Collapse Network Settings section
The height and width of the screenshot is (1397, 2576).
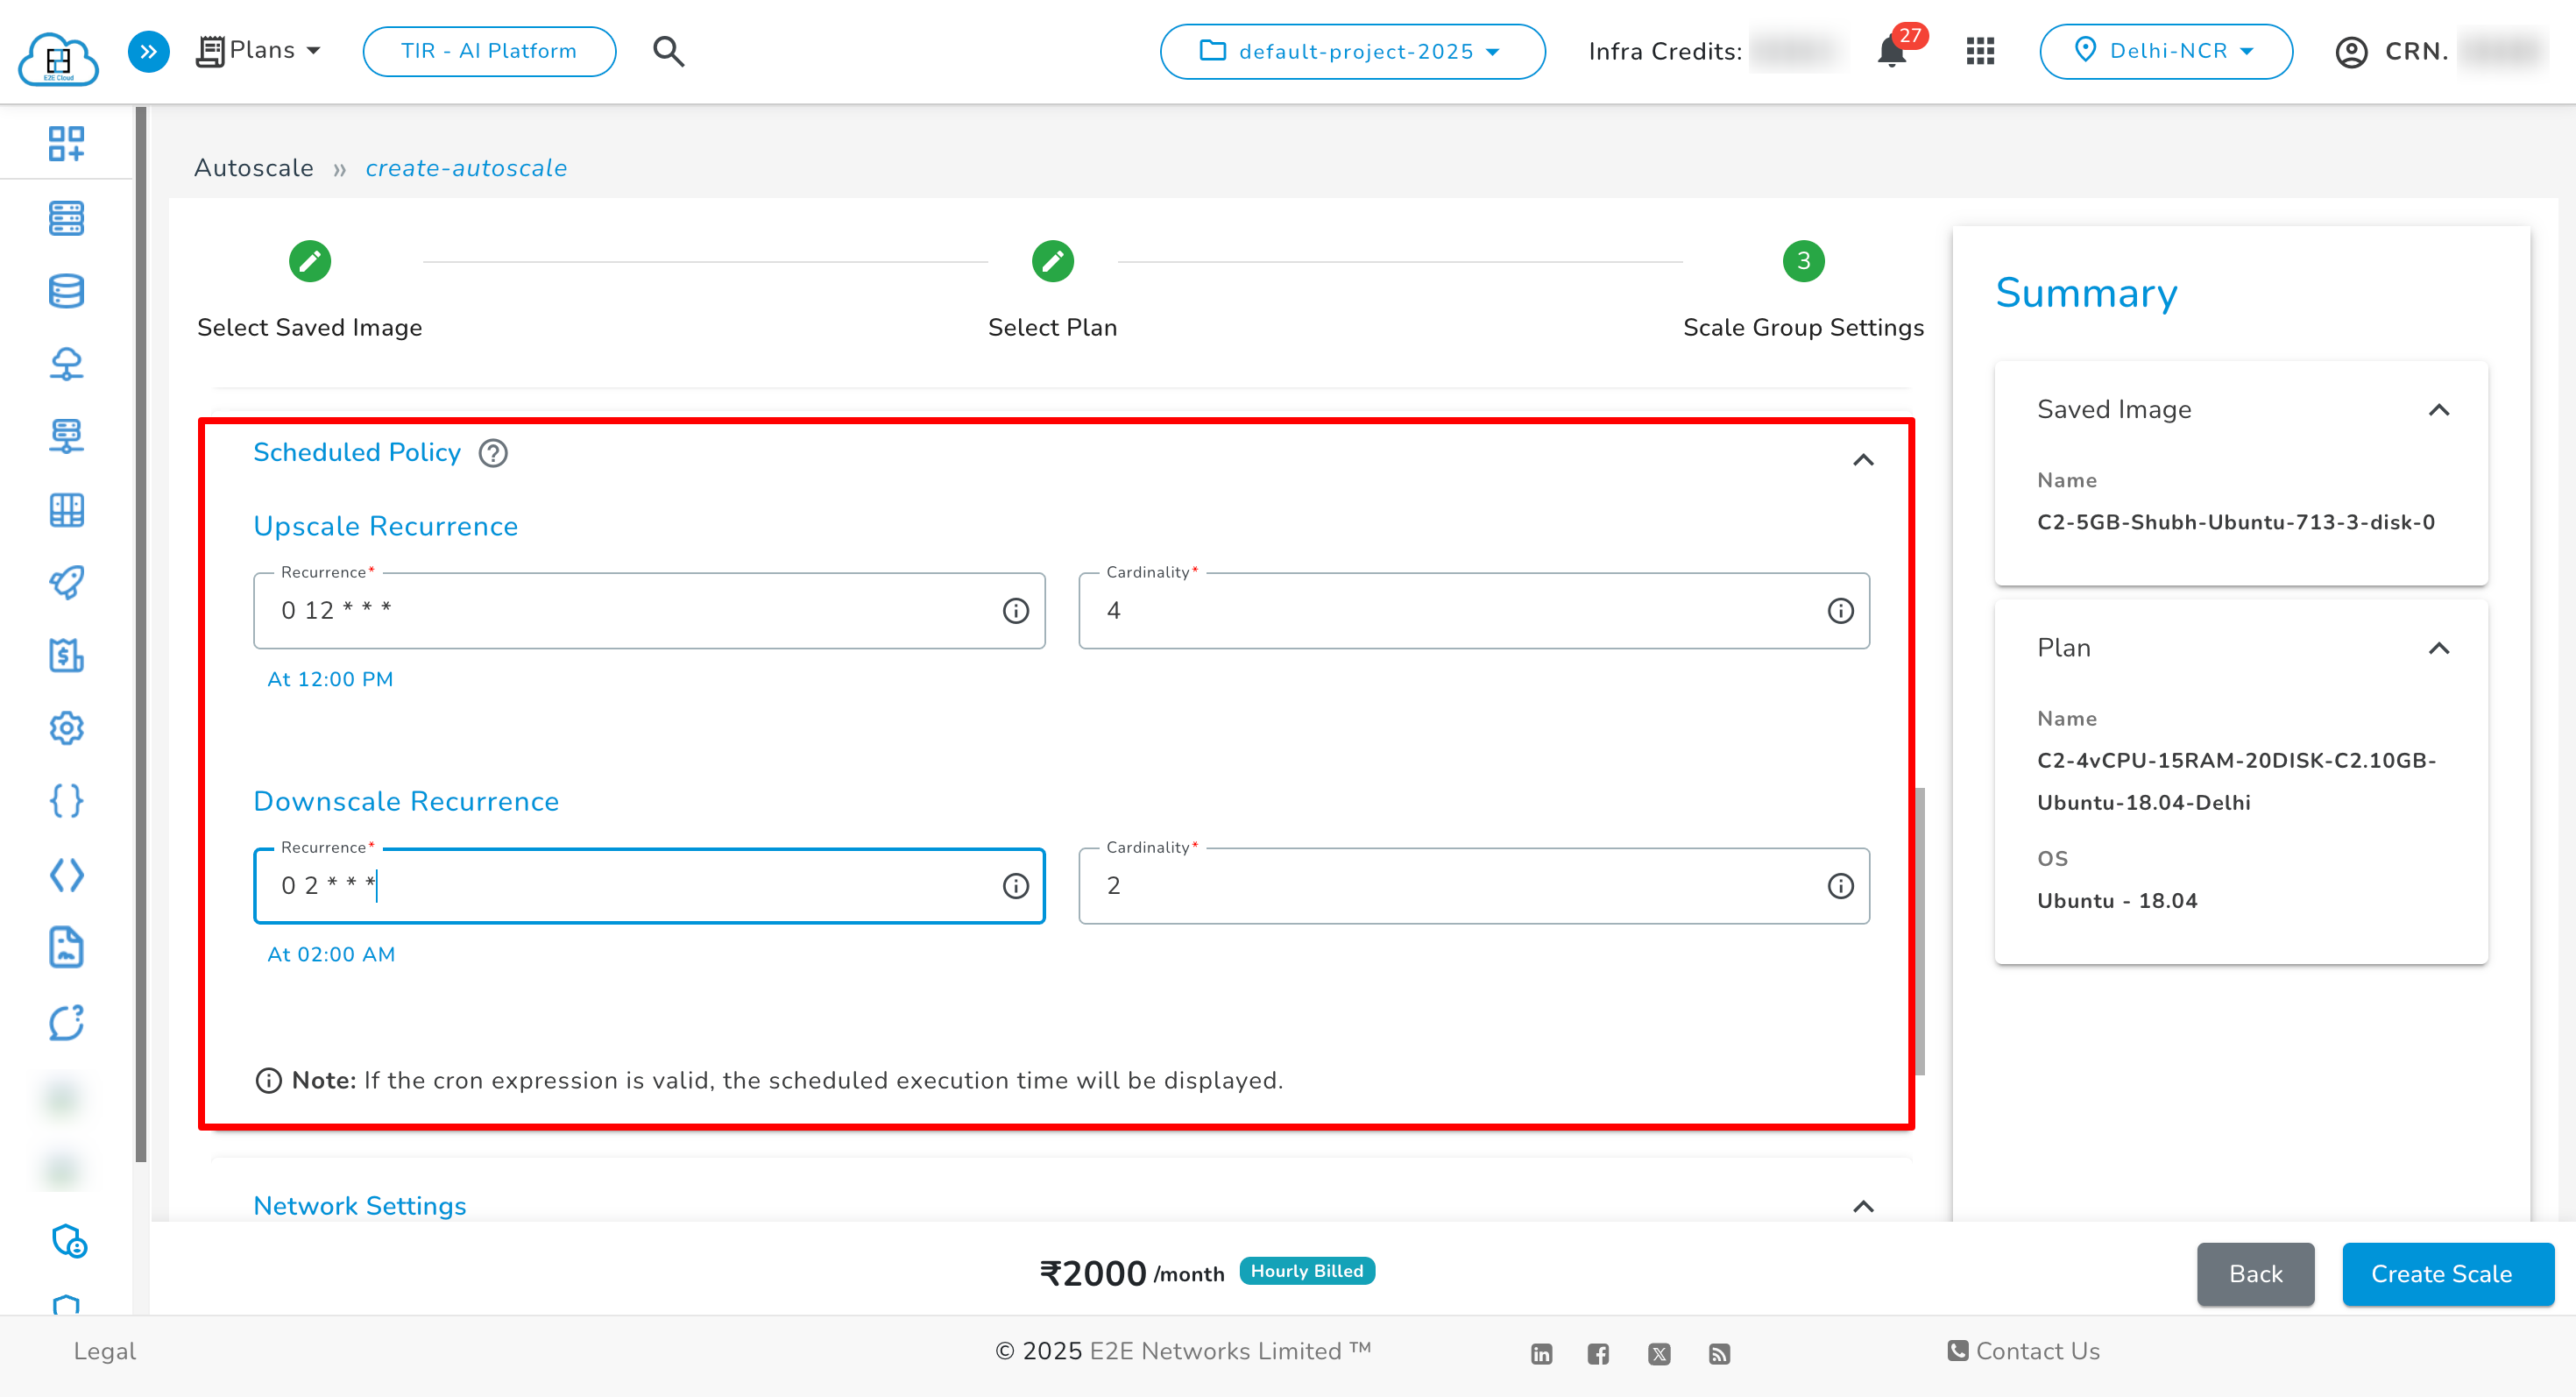point(1862,1206)
